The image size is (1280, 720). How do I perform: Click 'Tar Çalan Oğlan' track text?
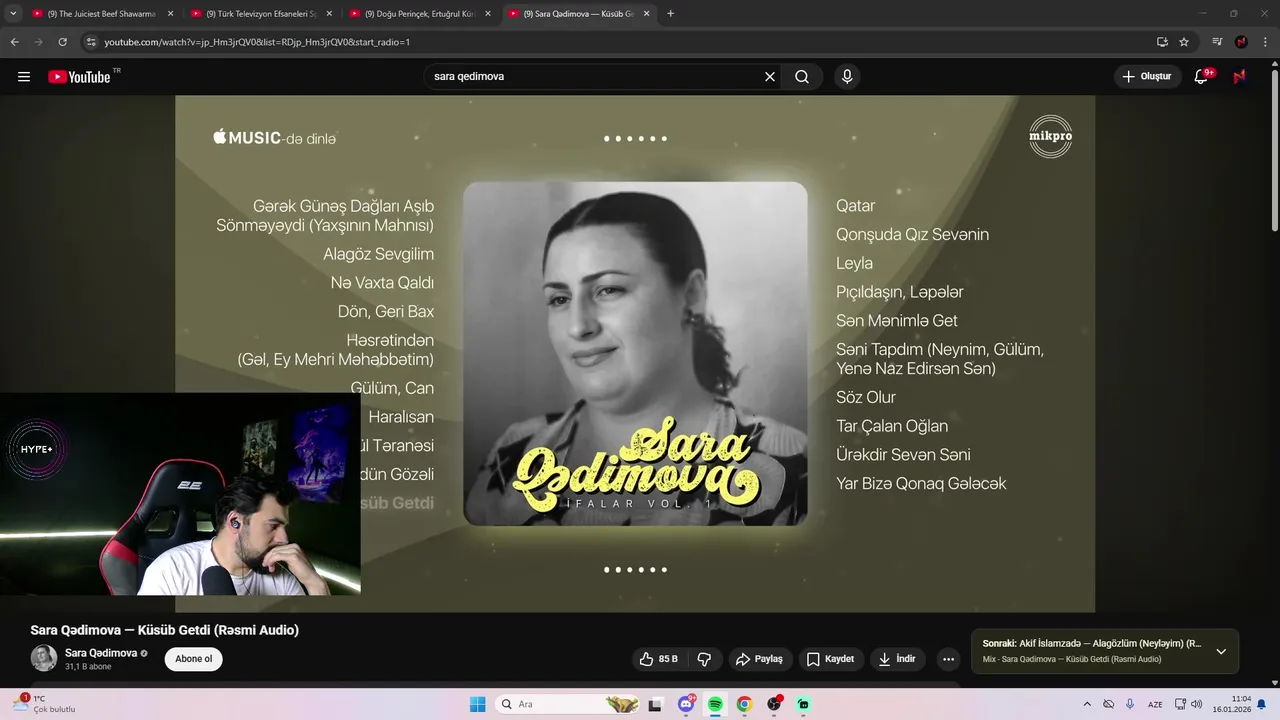click(892, 426)
